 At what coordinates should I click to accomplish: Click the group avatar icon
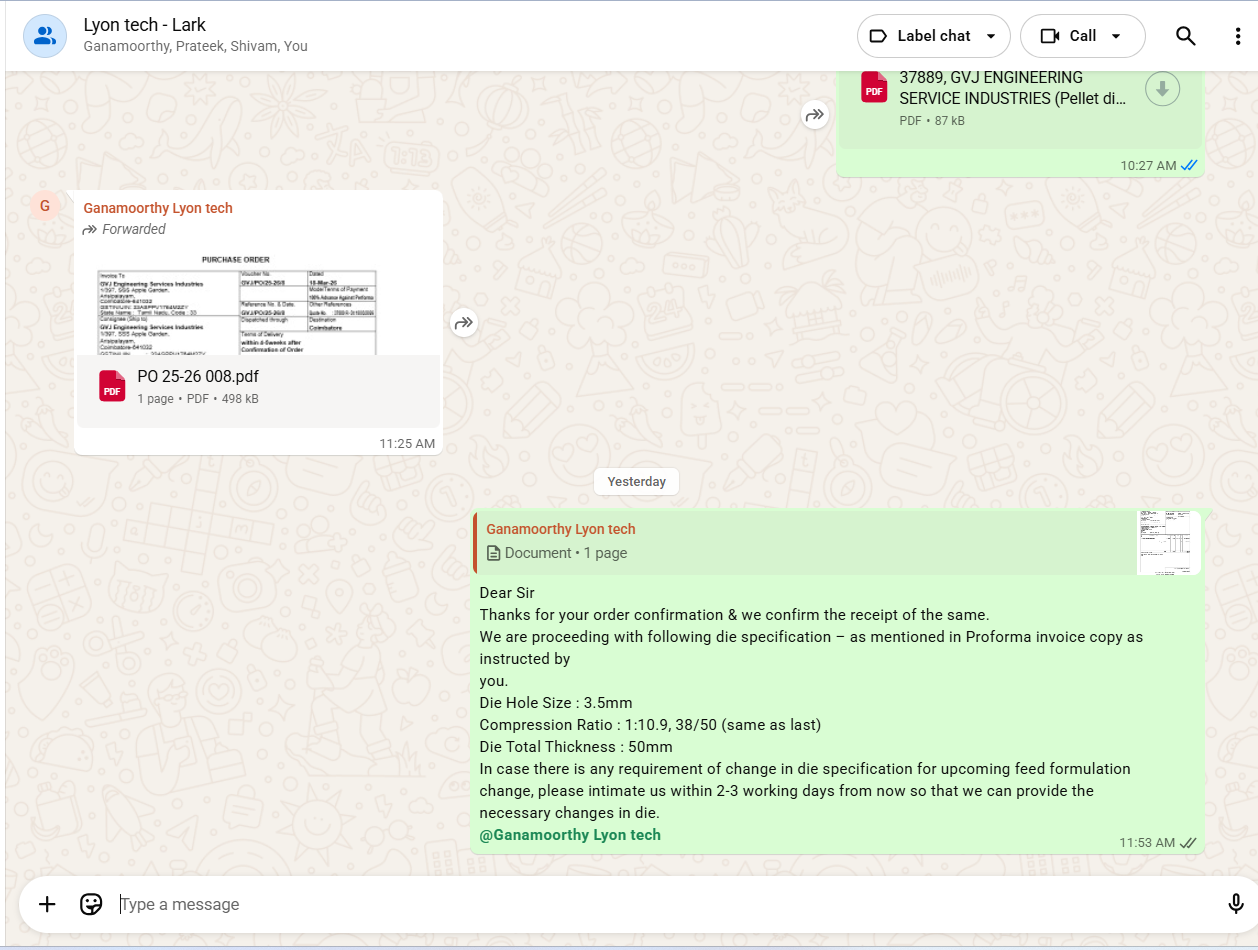pos(45,36)
